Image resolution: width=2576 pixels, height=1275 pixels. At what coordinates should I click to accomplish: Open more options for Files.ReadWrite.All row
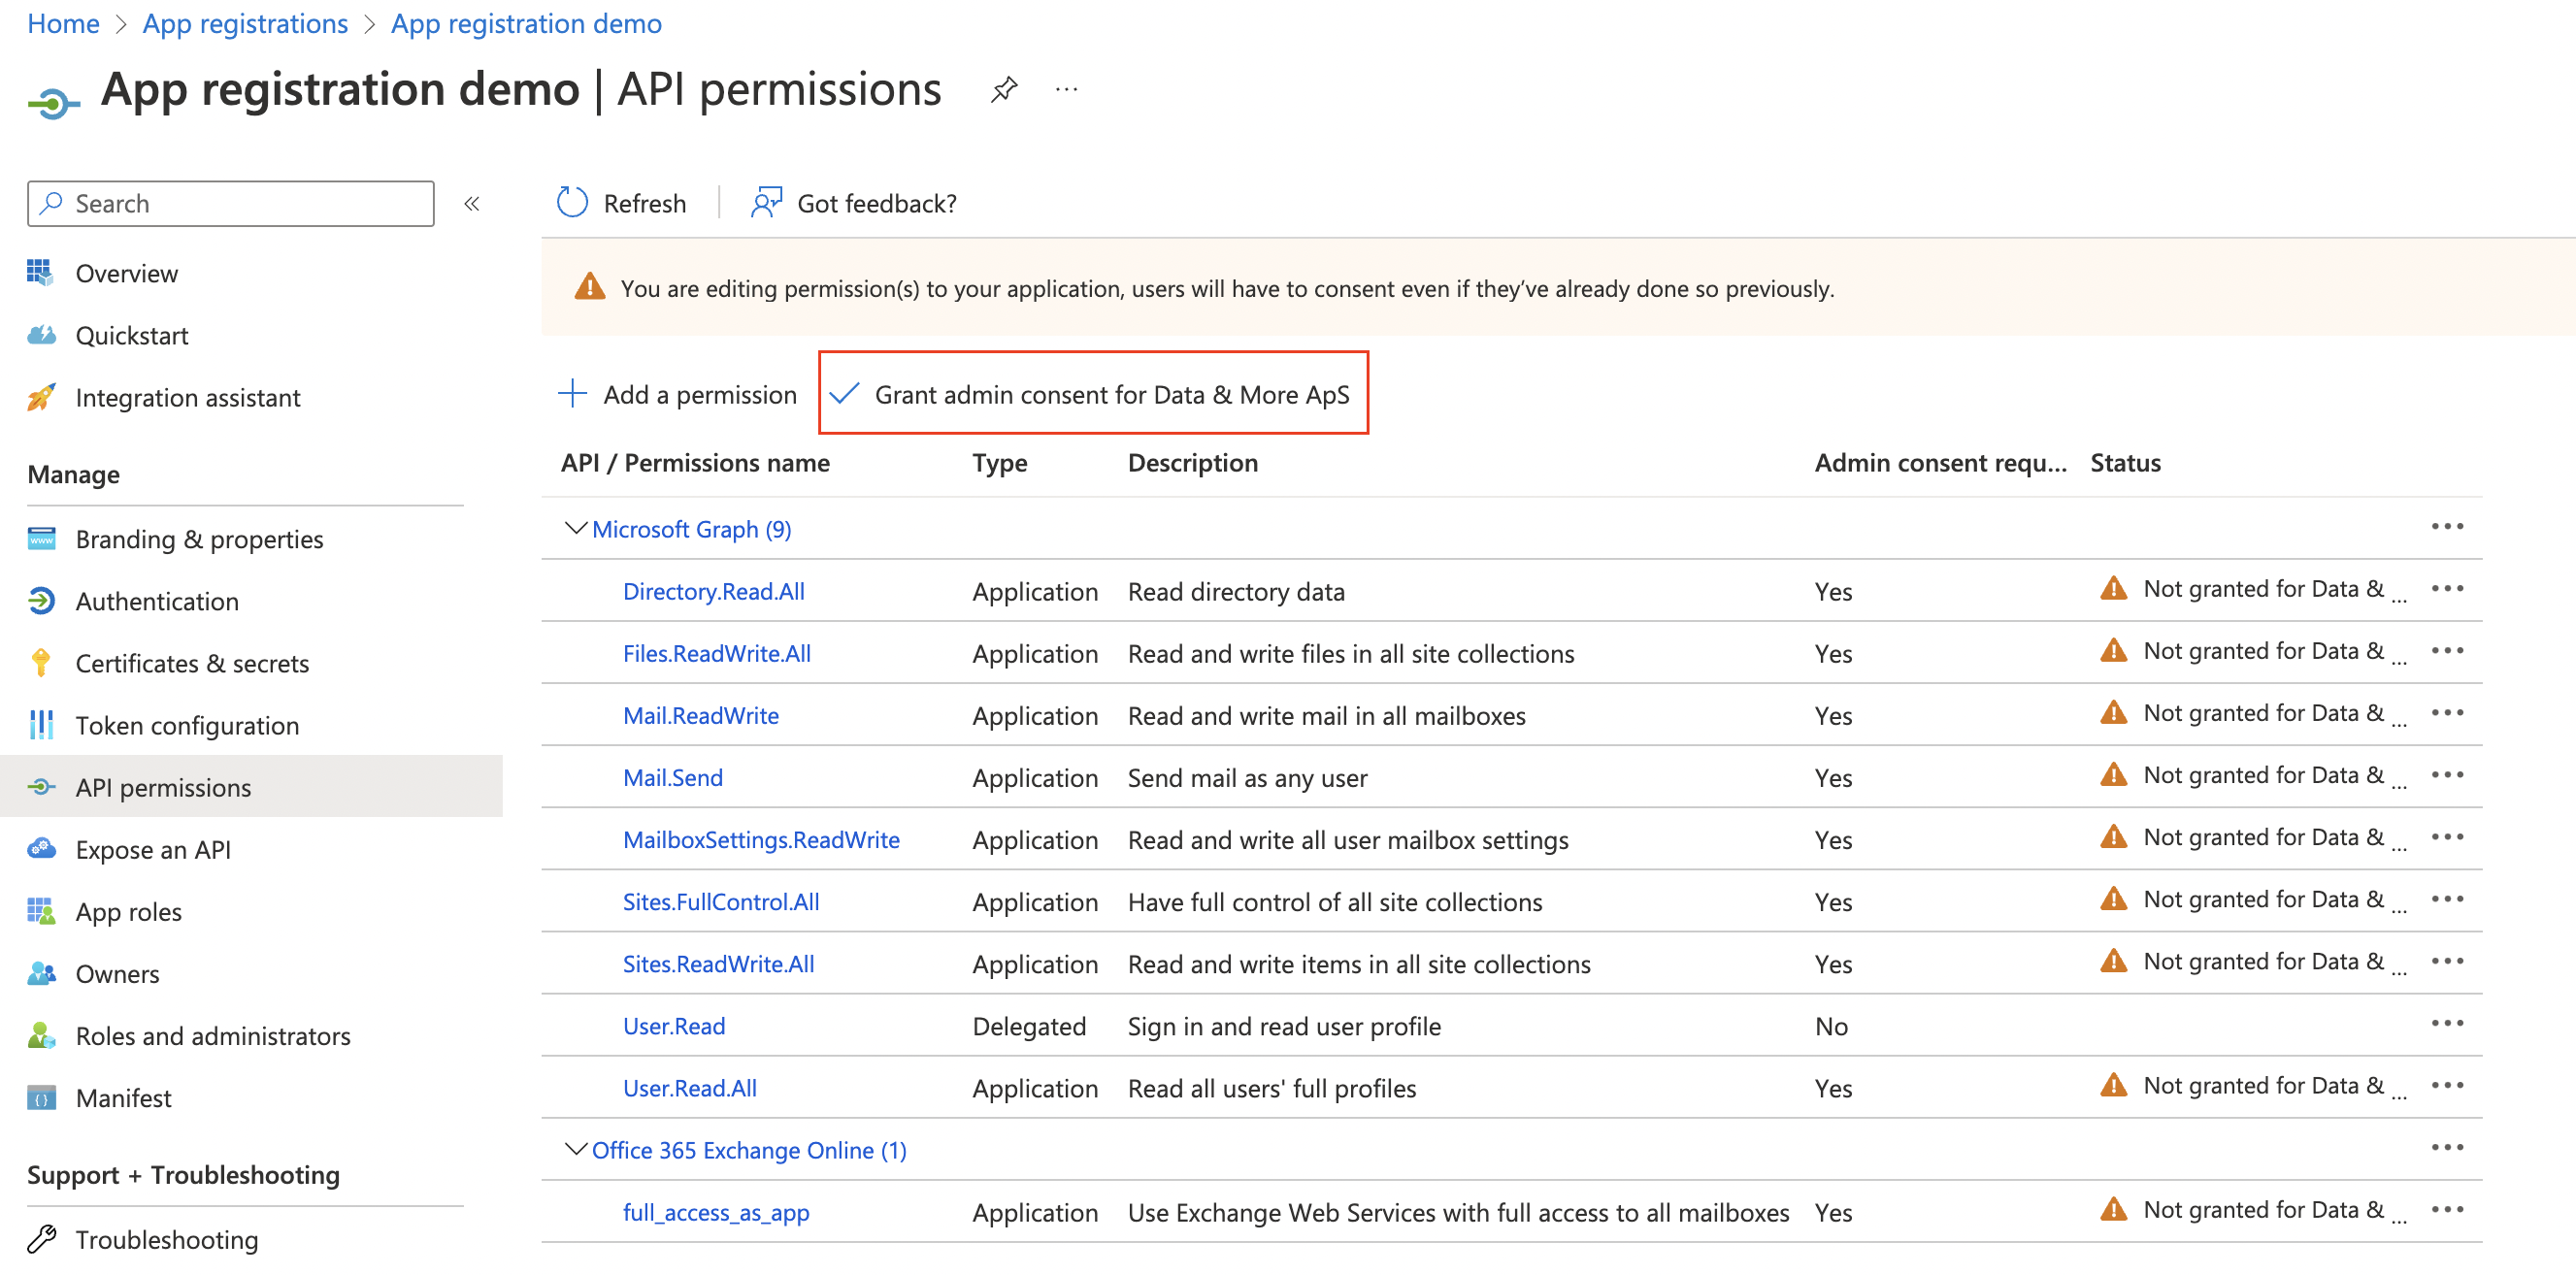tap(2447, 651)
